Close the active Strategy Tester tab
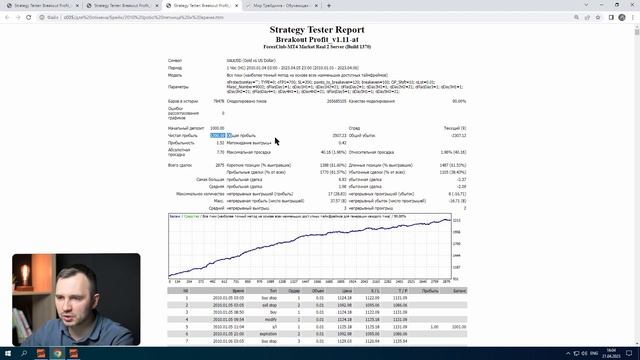 (236, 6)
